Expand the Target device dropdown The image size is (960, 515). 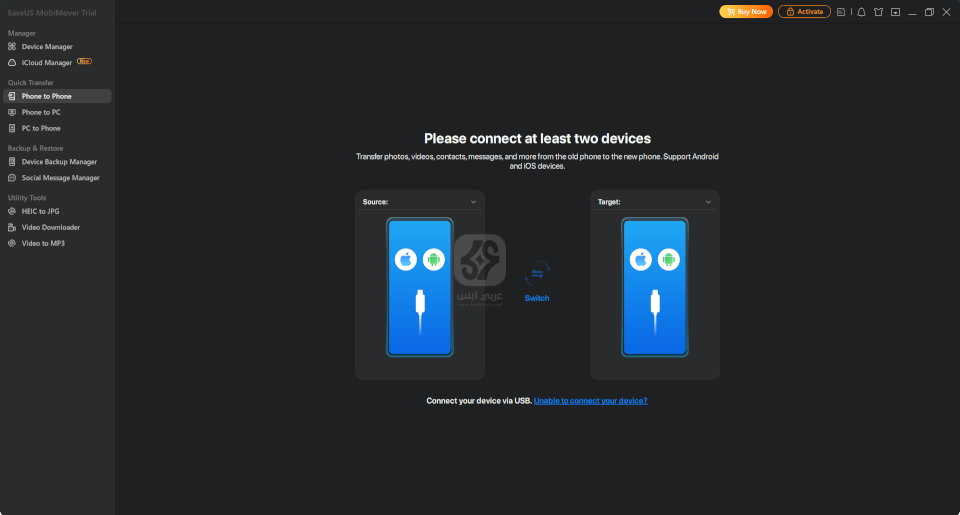708,202
